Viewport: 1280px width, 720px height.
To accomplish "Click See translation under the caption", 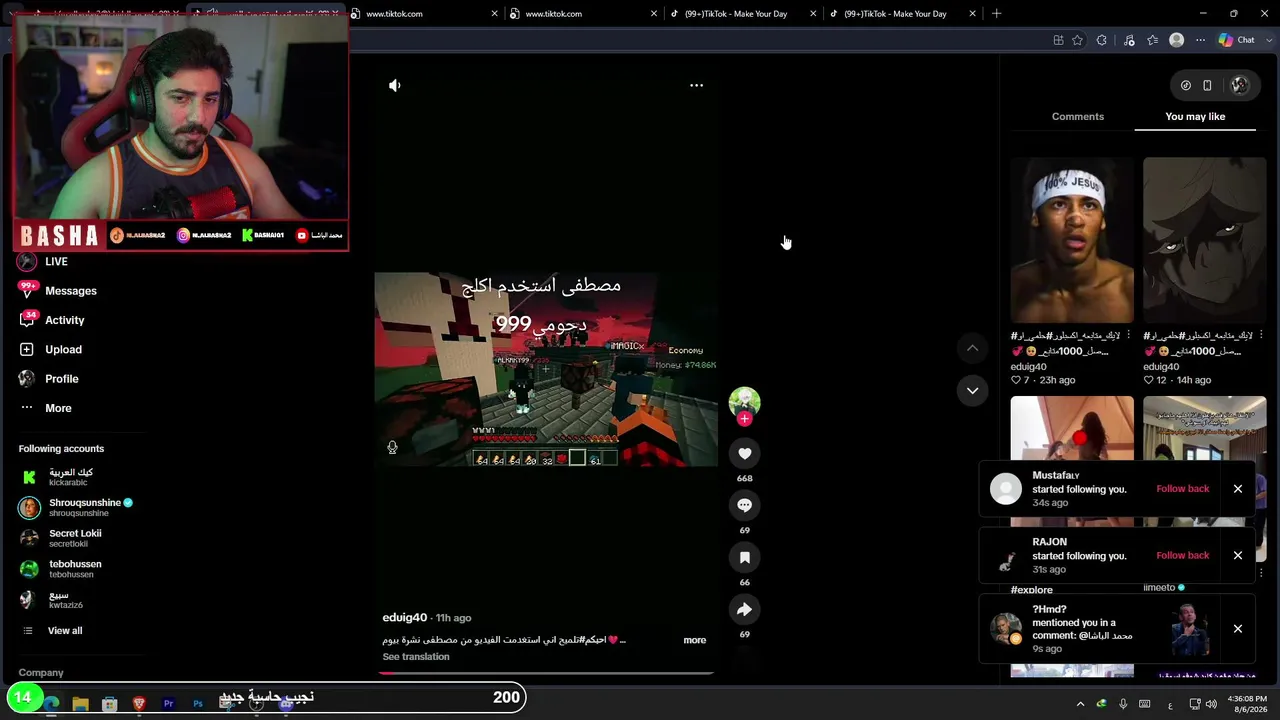I will [416, 657].
